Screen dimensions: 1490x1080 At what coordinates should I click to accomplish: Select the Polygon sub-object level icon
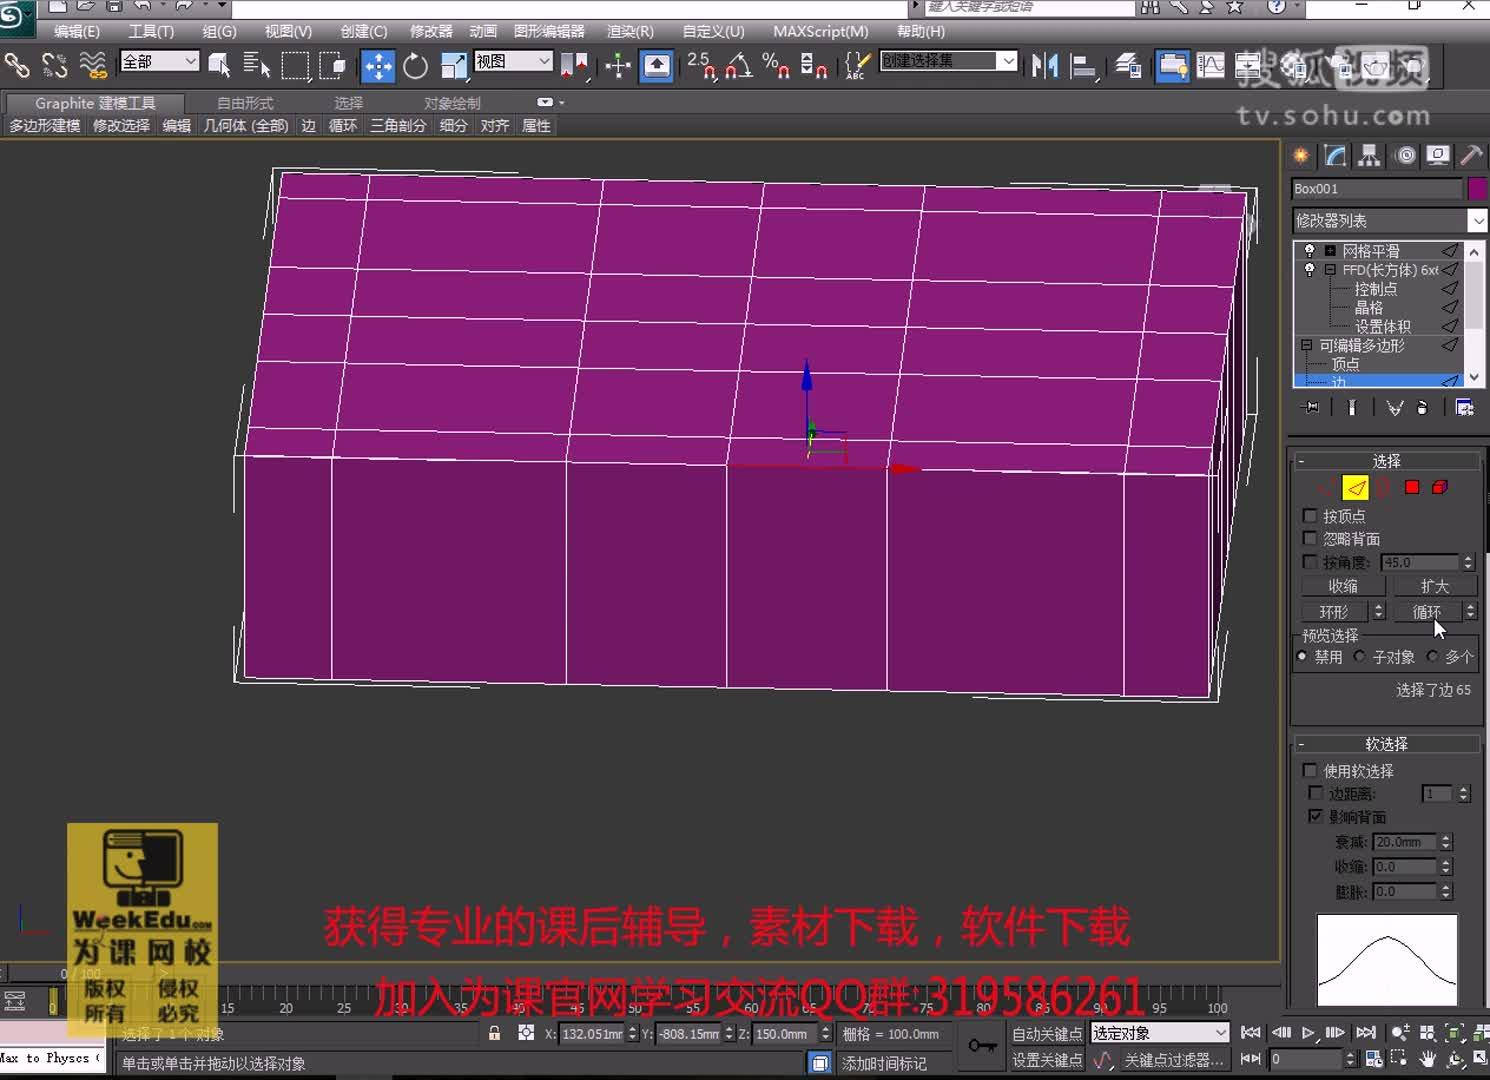tap(1411, 487)
